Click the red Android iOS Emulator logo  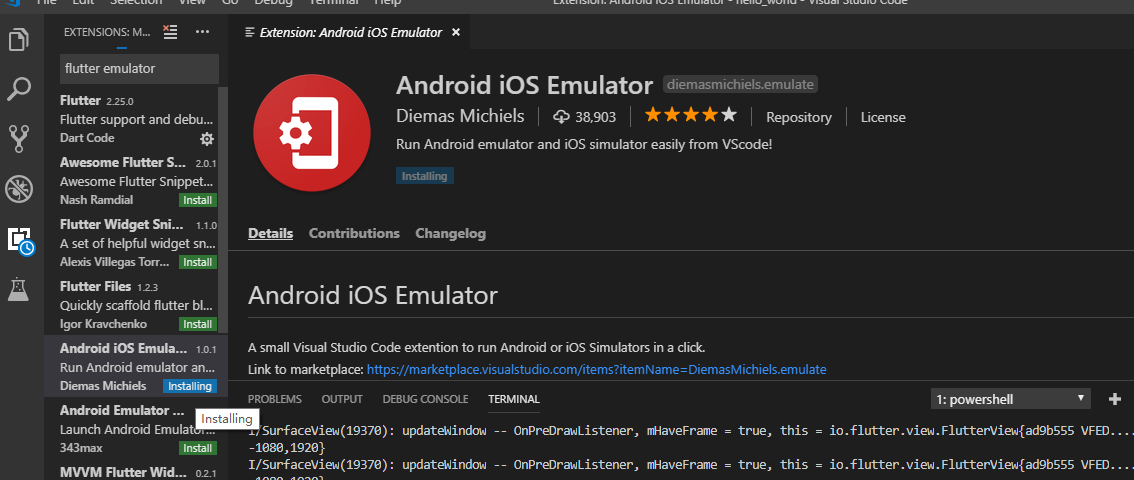pyautogui.click(x=312, y=133)
